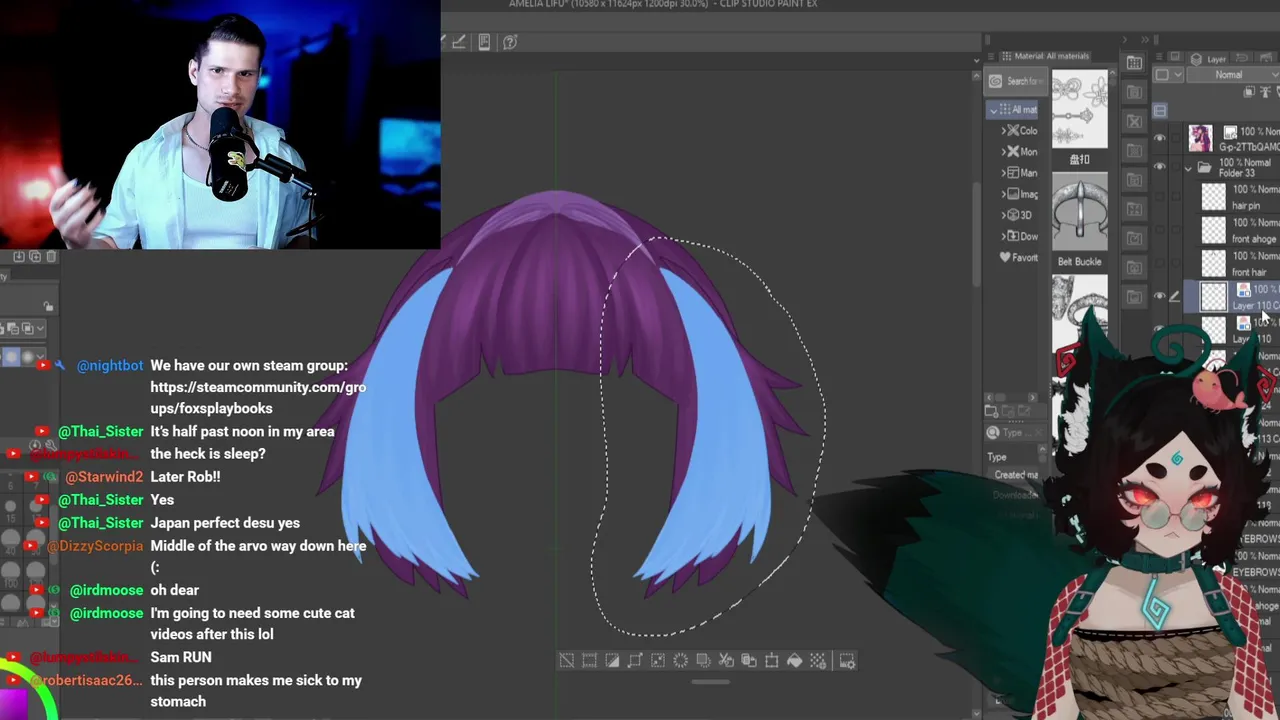
Task: Click eighth folder icon in material dock strip
Action: 1134,267
